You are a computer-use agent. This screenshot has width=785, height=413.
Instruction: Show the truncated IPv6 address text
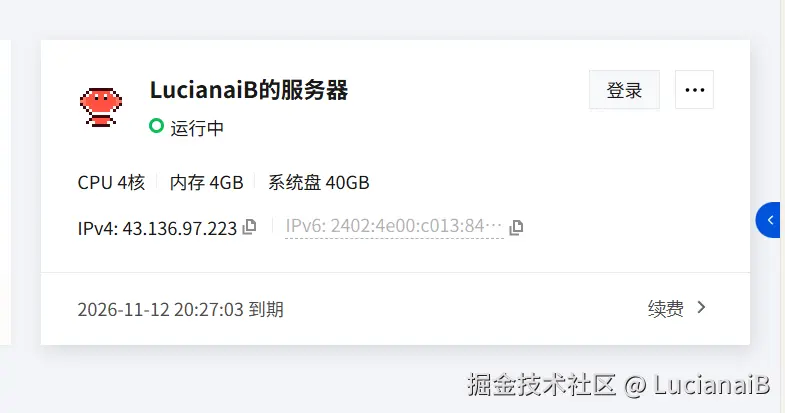pyautogui.click(x=394, y=226)
